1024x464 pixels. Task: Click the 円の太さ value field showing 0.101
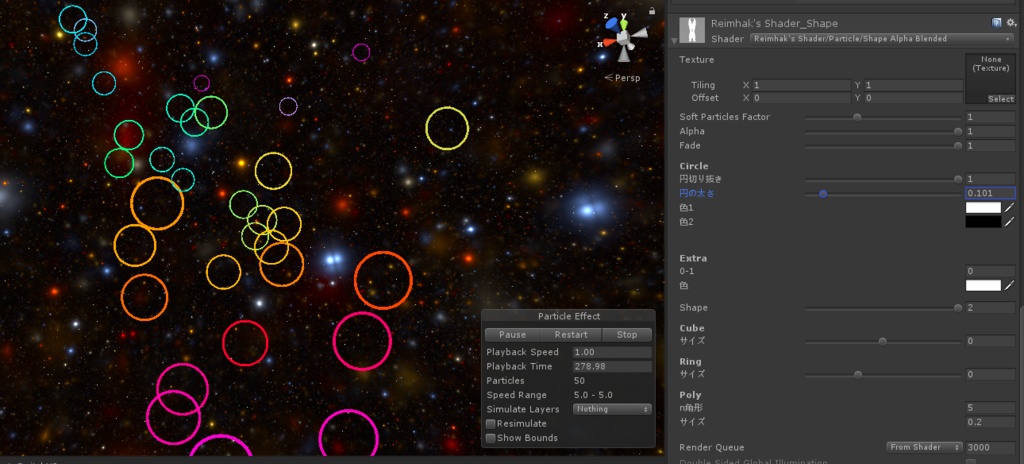pos(991,193)
